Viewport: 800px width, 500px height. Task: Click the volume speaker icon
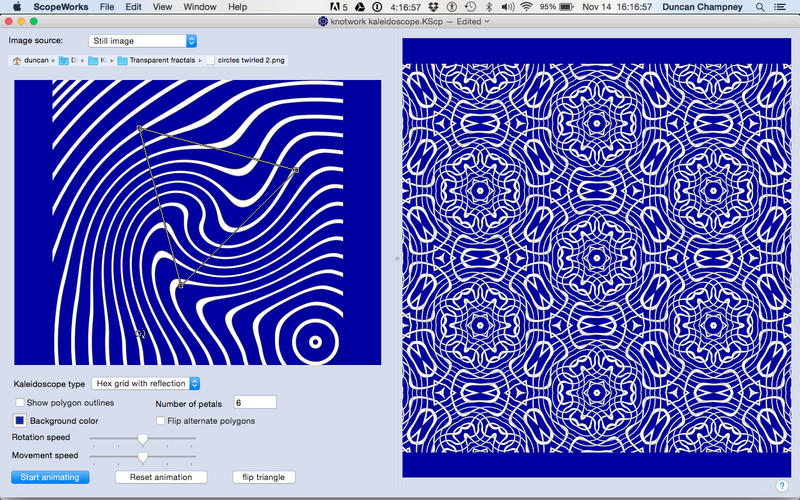point(506,7)
